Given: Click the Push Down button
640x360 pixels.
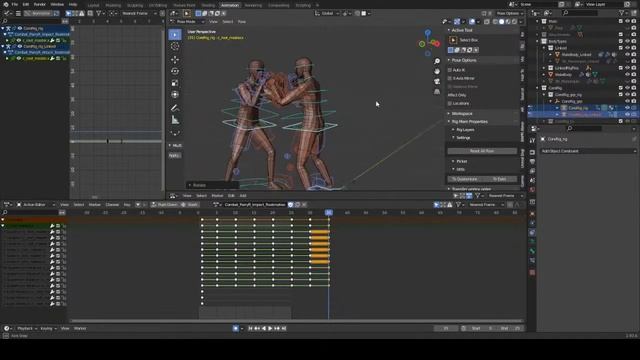Looking at the screenshot, I should [x=165, y=204].
